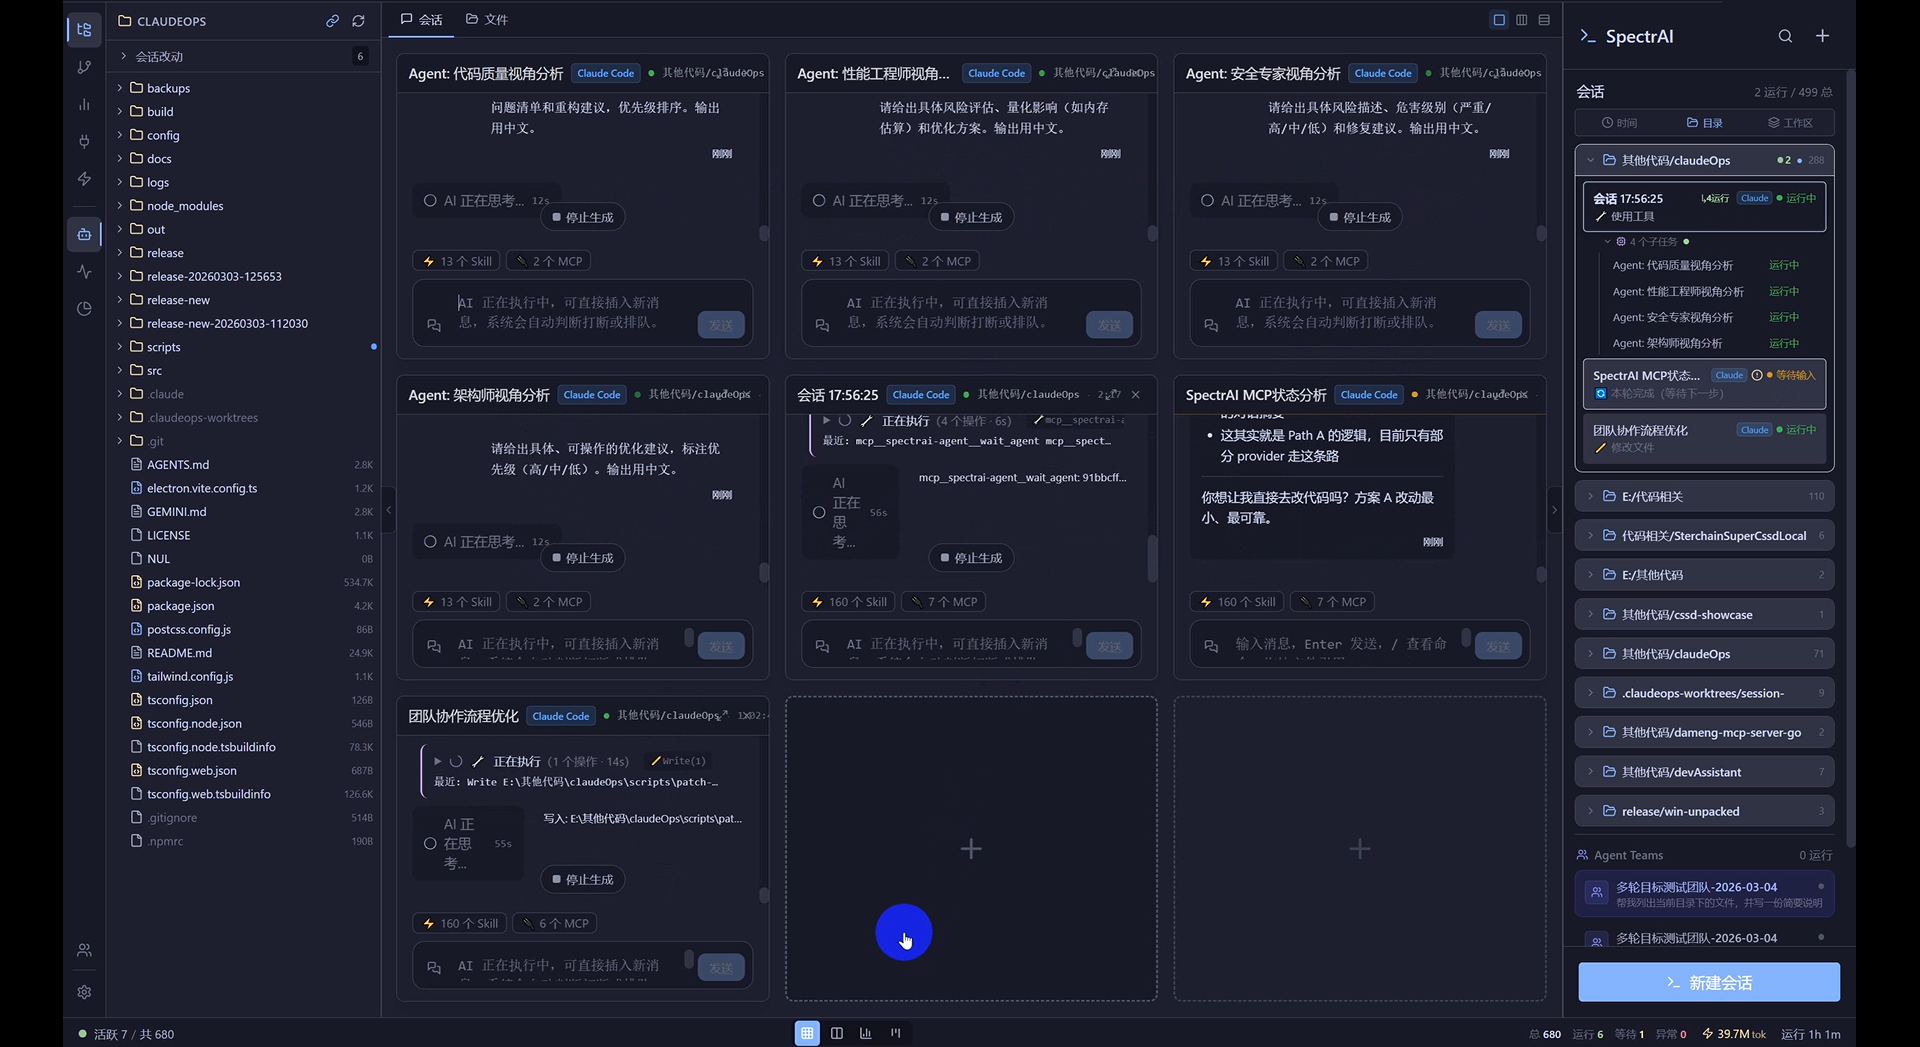Switch session list to 时间 view
This screenshot has width=1920, height=1047.
coord(1619,123)
